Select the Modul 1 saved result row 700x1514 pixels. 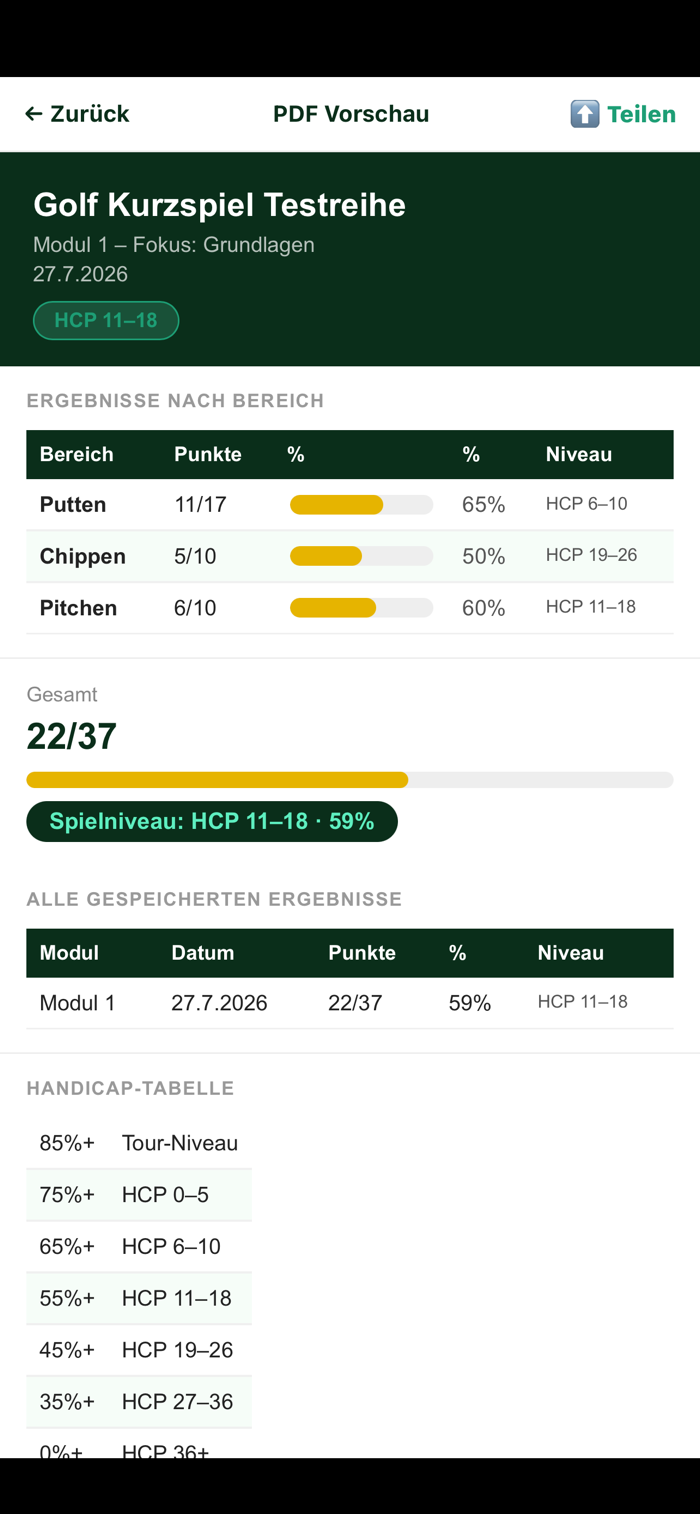[350, 1003]
